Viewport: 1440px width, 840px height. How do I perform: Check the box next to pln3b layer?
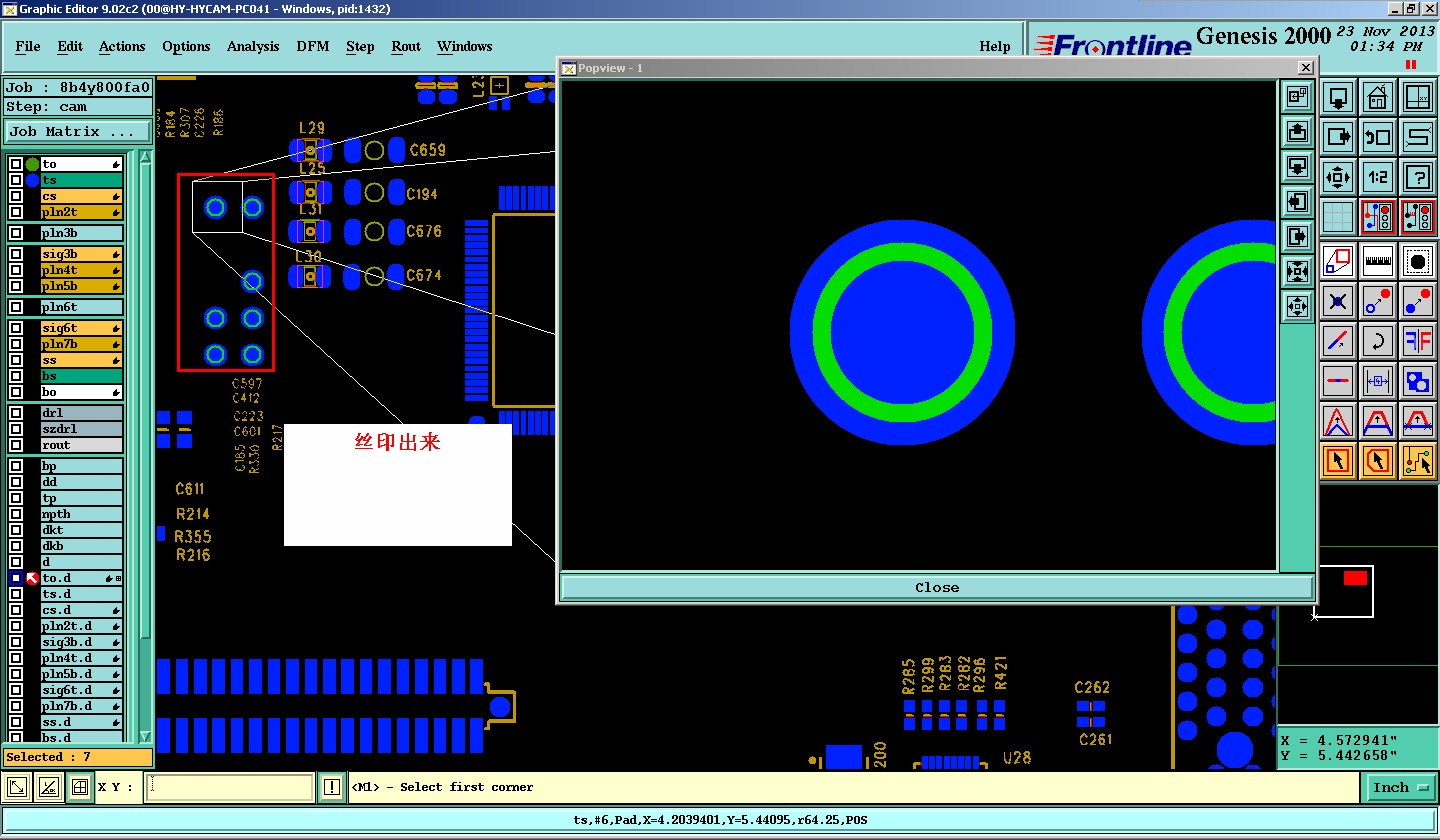click(16, 233)
